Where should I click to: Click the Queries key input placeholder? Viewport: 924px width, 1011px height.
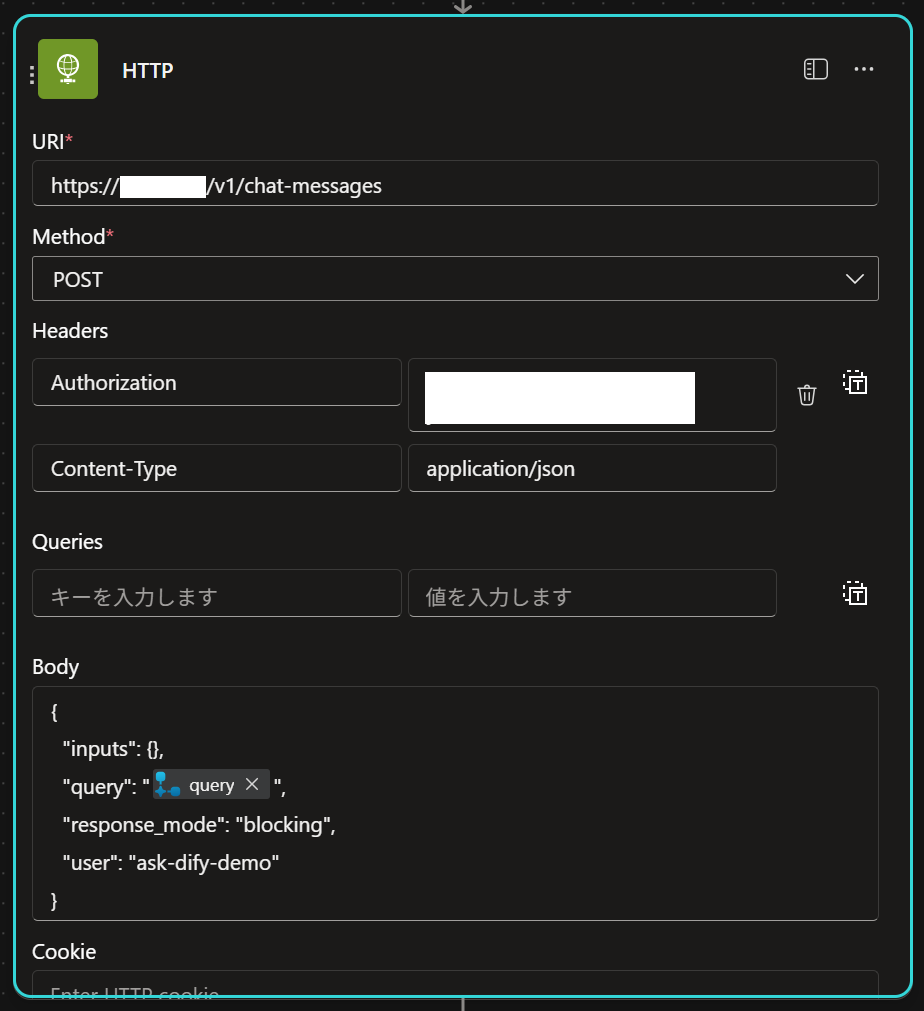point(216,593)
